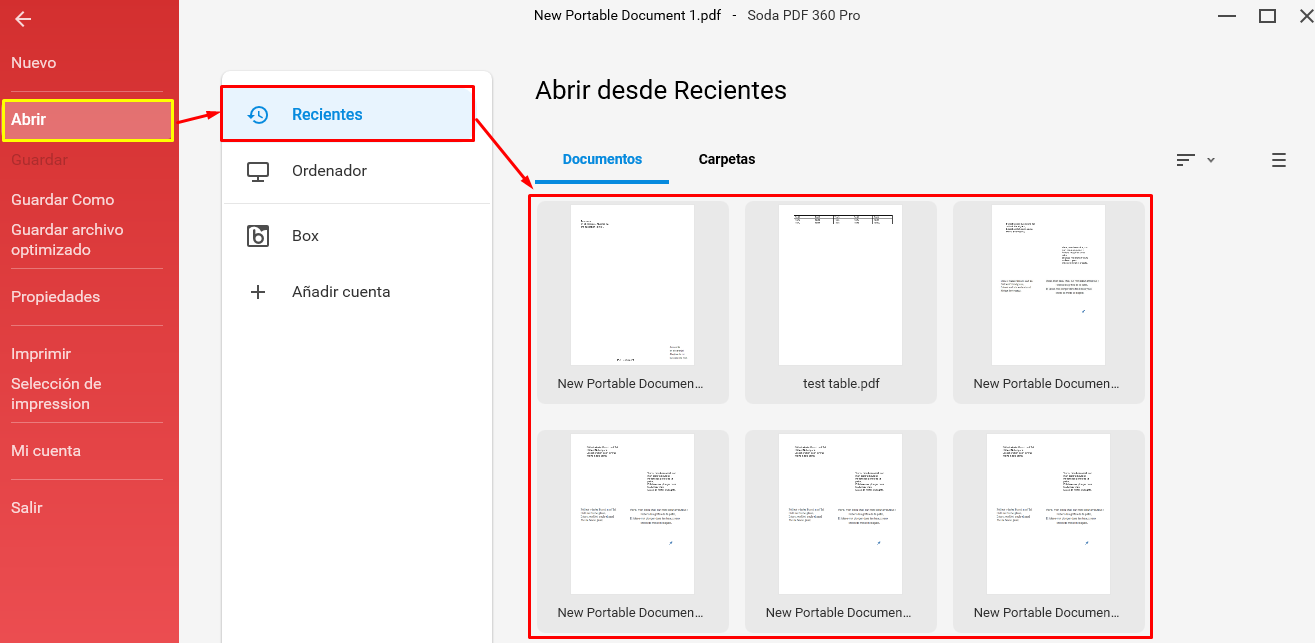Open bottom-middle New Portable Document thumbnail

[841, 514]
